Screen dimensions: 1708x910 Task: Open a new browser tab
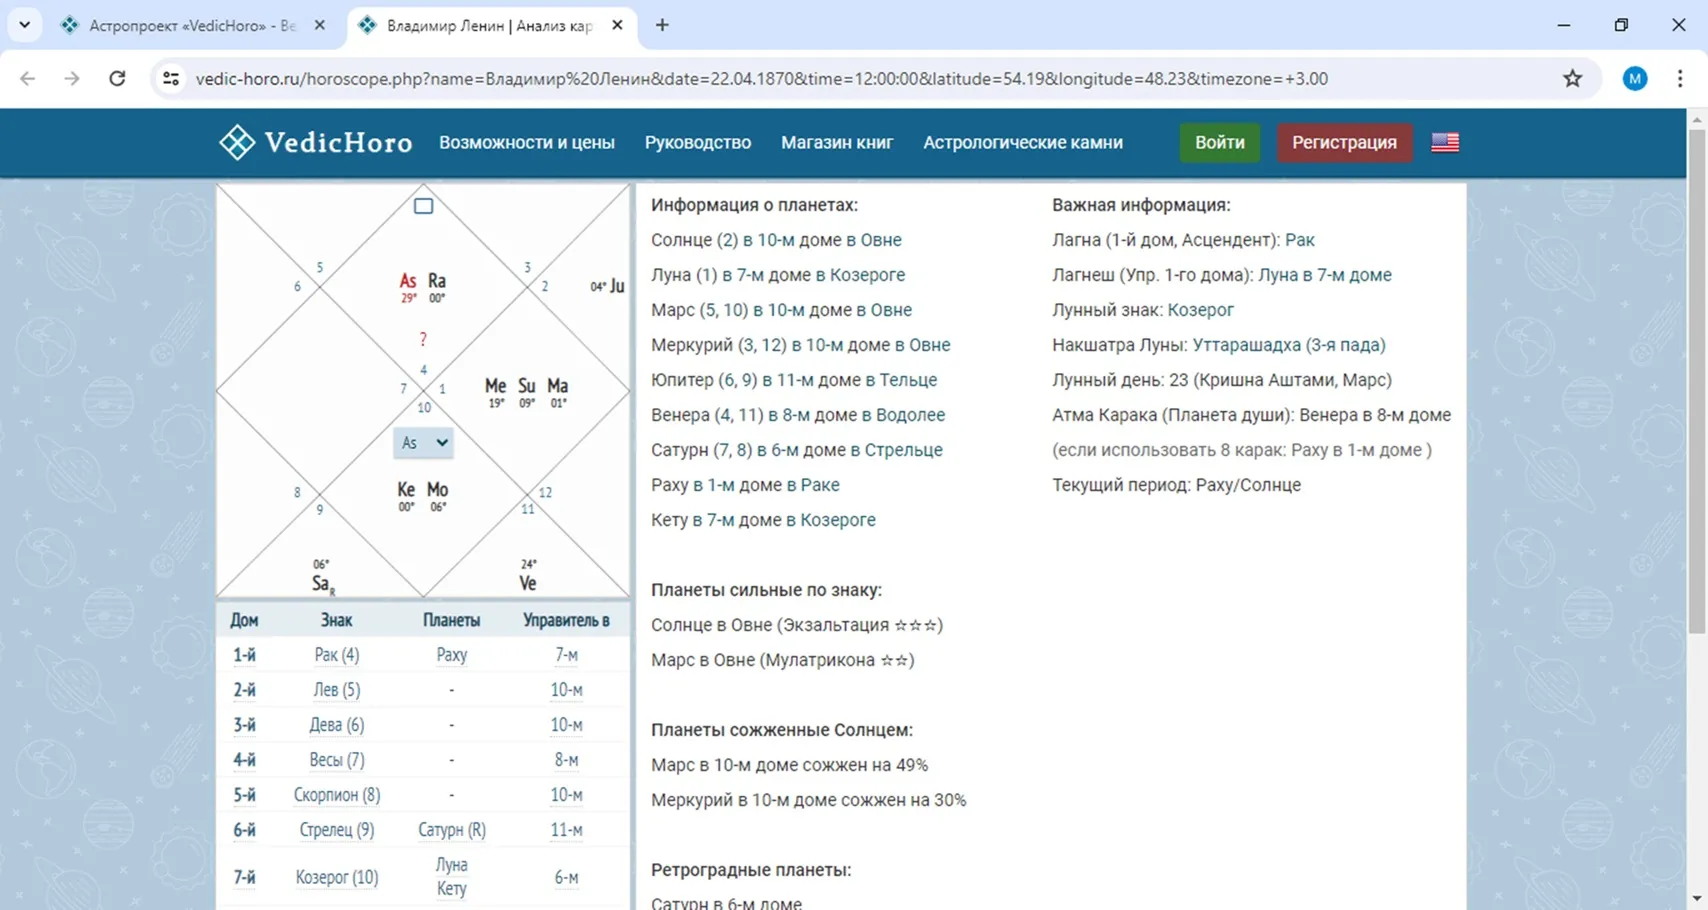(662, 25)
